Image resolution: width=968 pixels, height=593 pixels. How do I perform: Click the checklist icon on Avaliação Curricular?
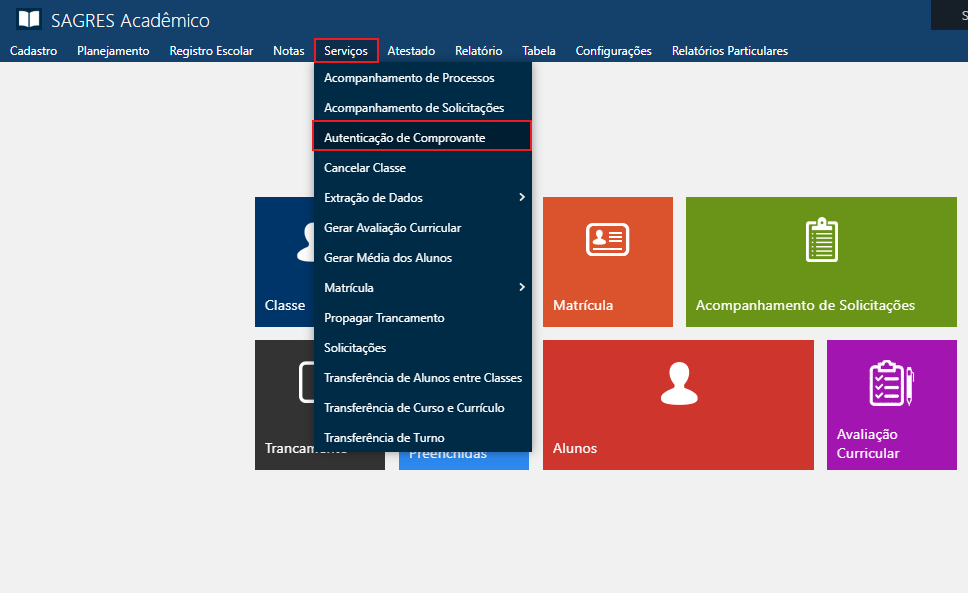[890, 384]
